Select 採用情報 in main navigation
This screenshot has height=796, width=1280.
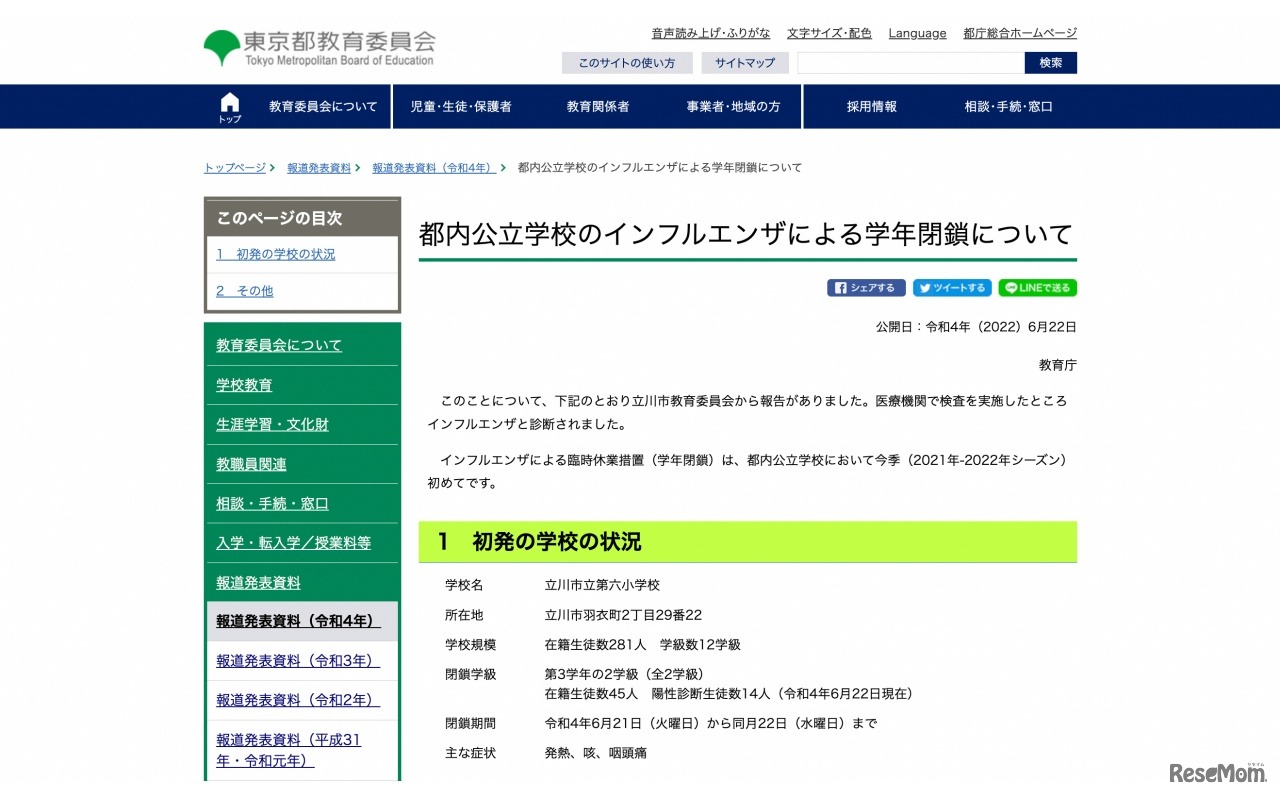tap(871, 107)
